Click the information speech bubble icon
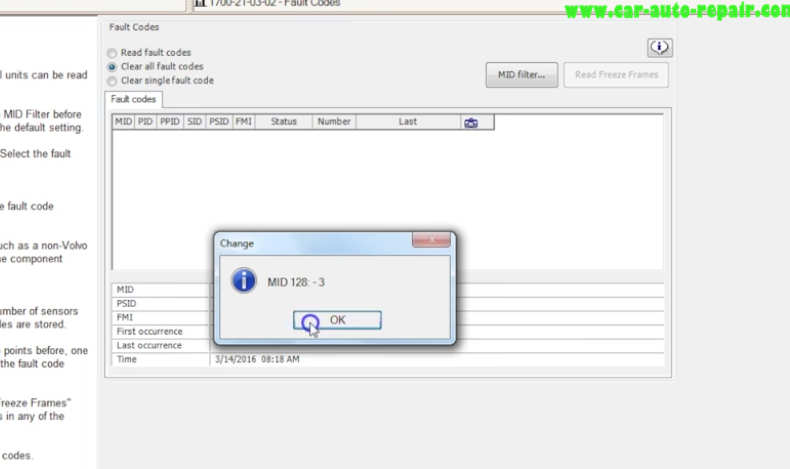Image resolution: width=790 pixels, height=469 pixels. (x=659, y=47)
